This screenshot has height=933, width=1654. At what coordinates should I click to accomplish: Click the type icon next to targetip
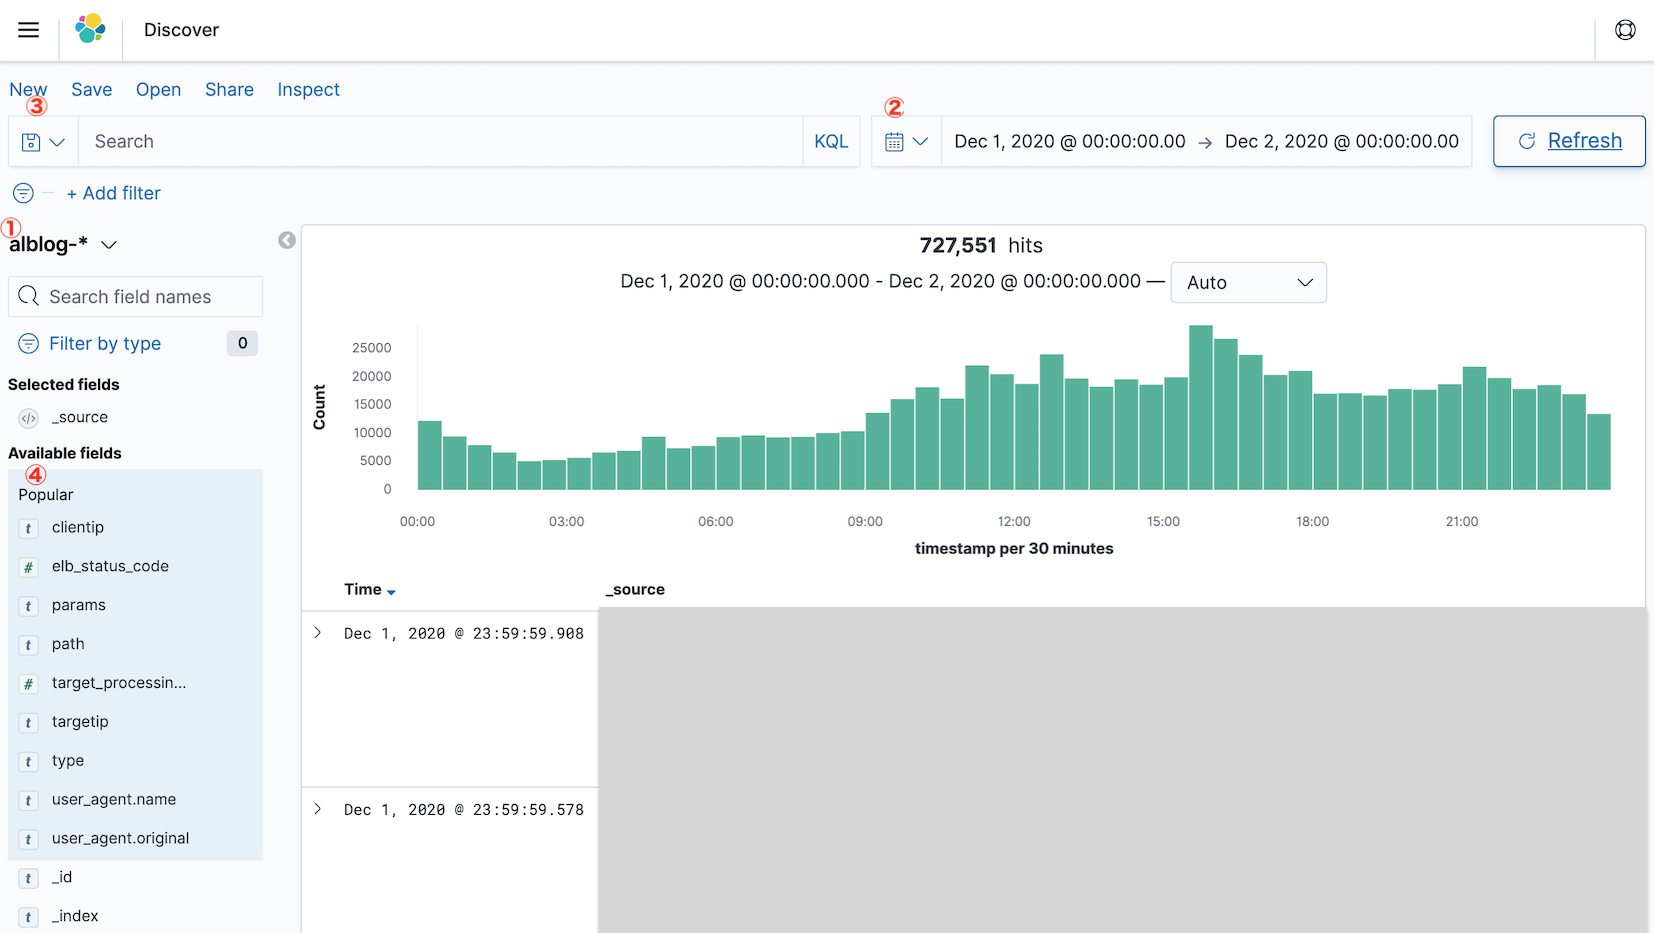coord(28,722)
